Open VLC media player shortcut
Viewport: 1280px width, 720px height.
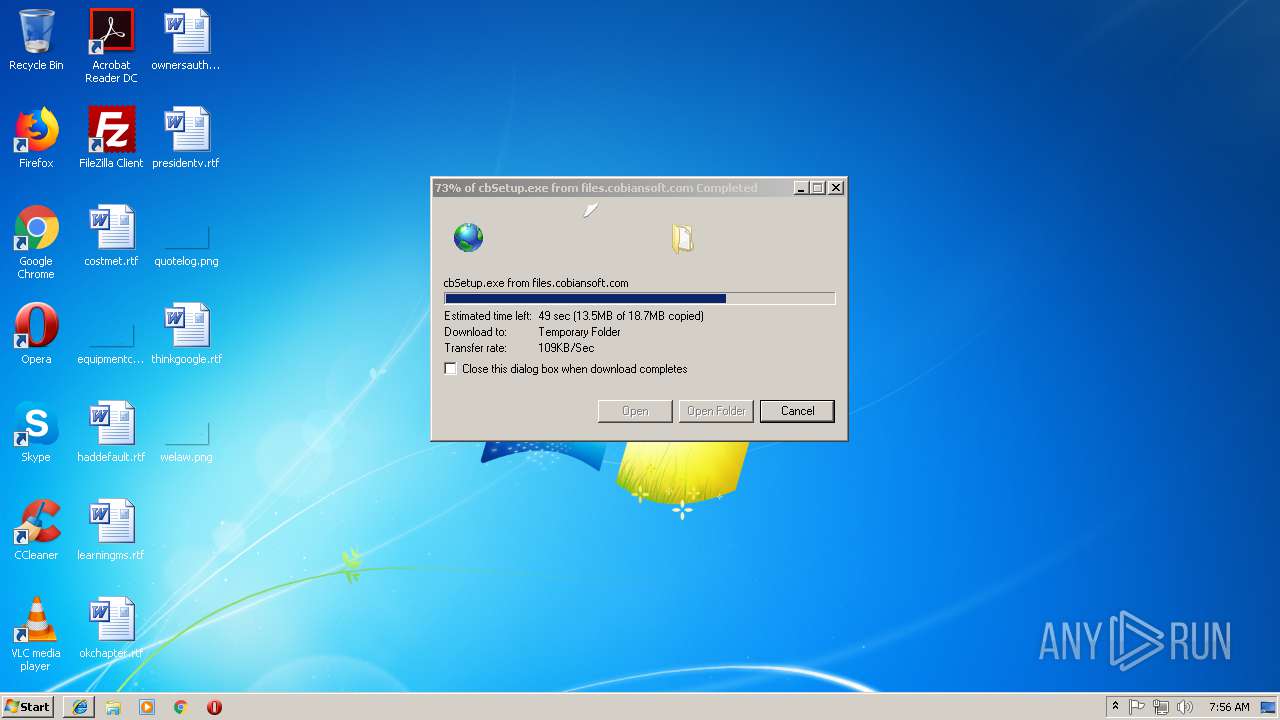click(36, 634)
